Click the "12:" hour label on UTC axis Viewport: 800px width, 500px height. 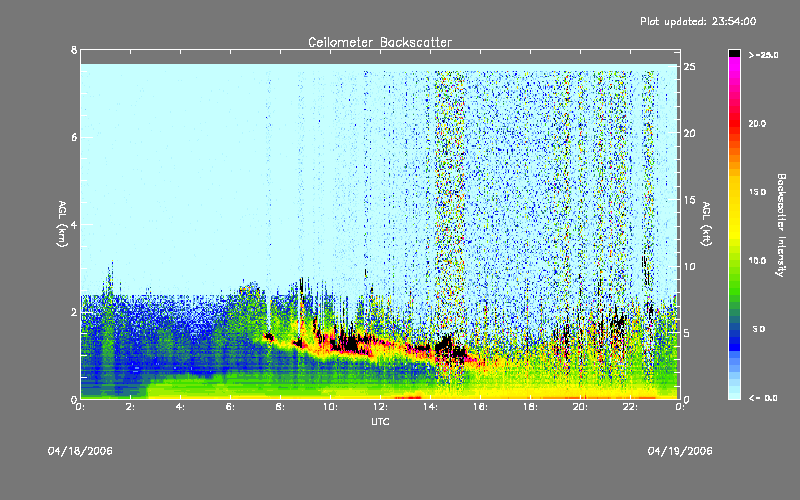point(380,407)
